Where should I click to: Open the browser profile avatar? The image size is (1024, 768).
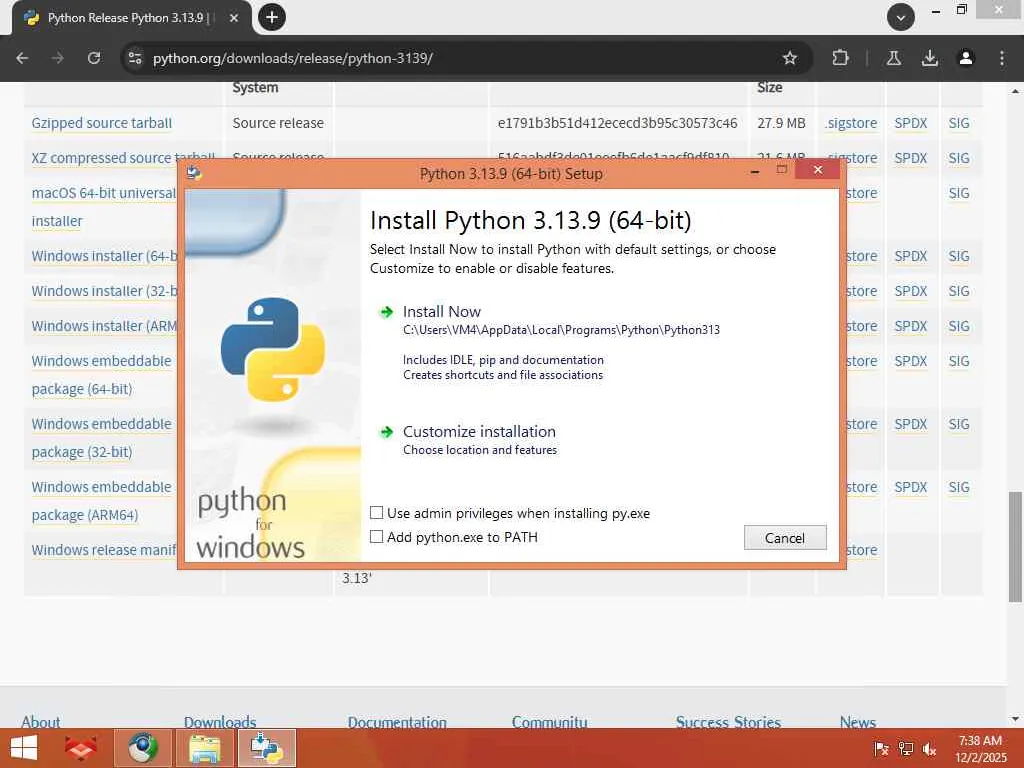point(965,58)
